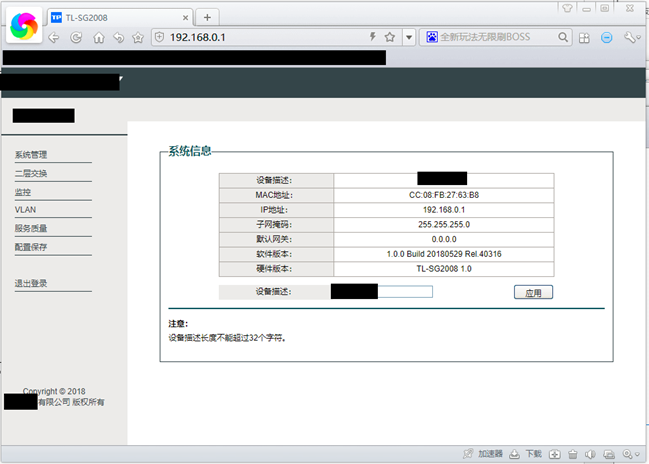Go to home page icon

click(99, 38)
